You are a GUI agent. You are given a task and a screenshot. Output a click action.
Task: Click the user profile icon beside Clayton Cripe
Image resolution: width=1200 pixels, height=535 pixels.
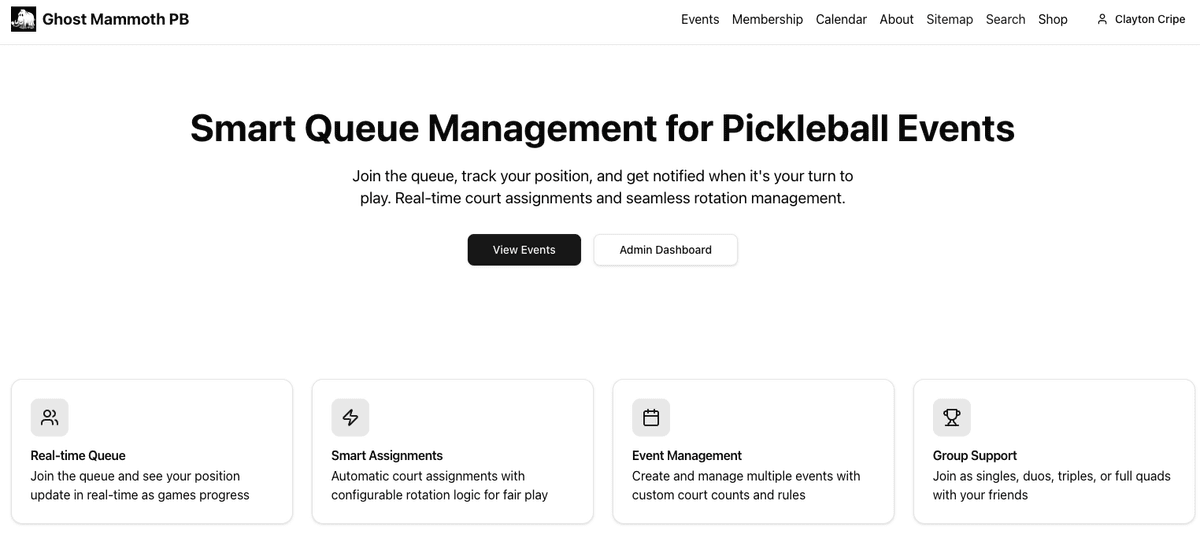tap(1102, 19)
